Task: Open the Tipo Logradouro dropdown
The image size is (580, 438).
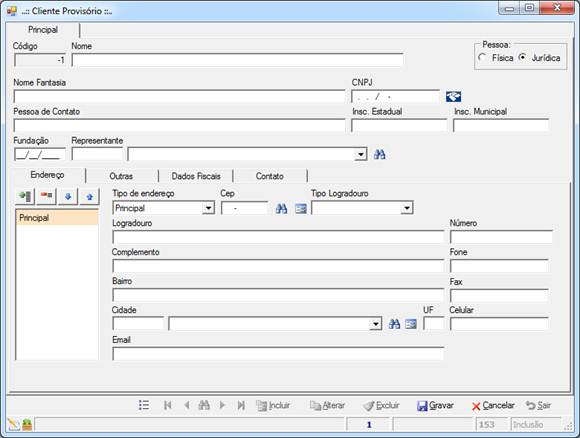Action: [407, 208]
